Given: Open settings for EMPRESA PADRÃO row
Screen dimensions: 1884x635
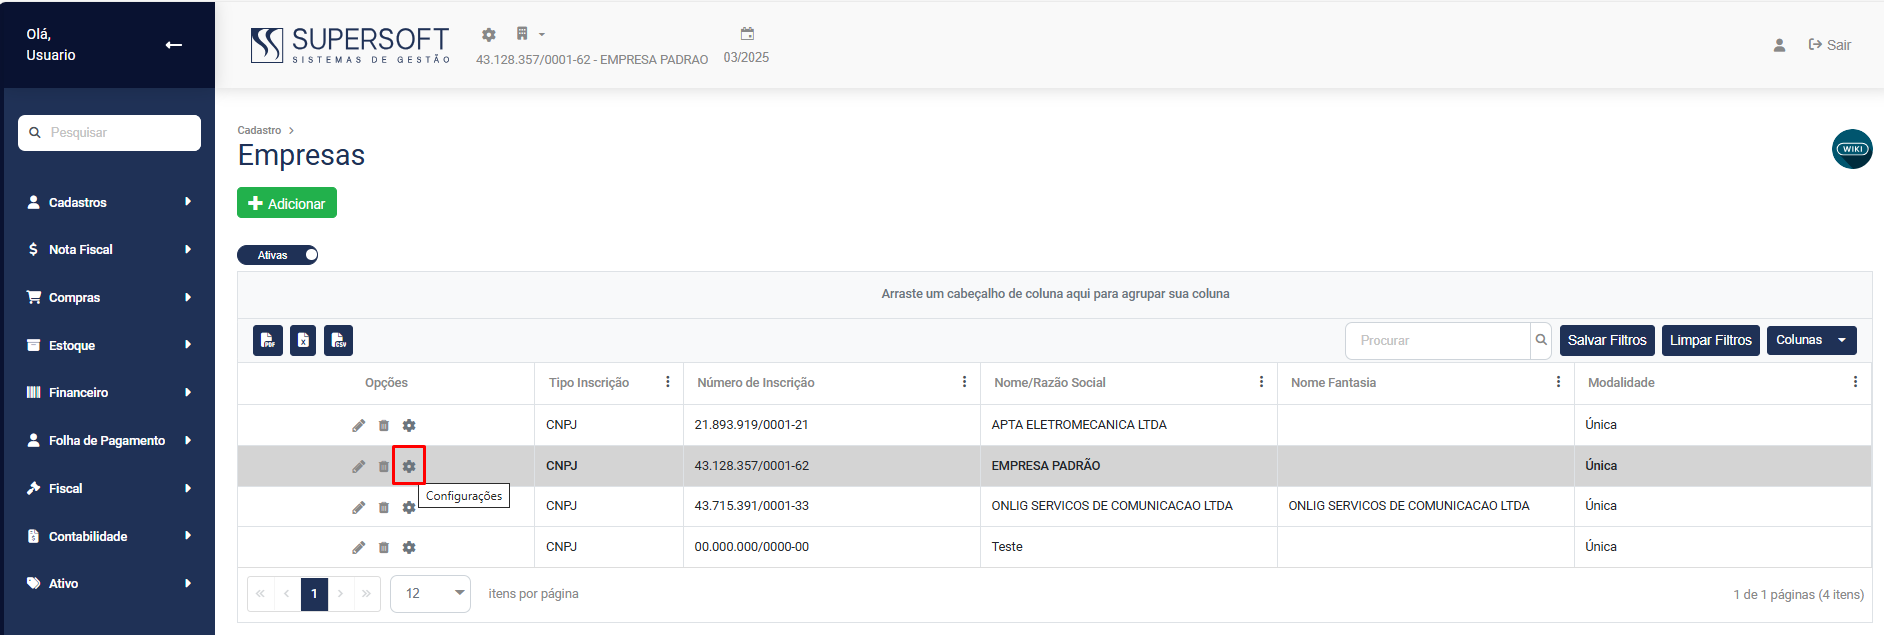Looking at the screenshot, I should click(409, 466).
